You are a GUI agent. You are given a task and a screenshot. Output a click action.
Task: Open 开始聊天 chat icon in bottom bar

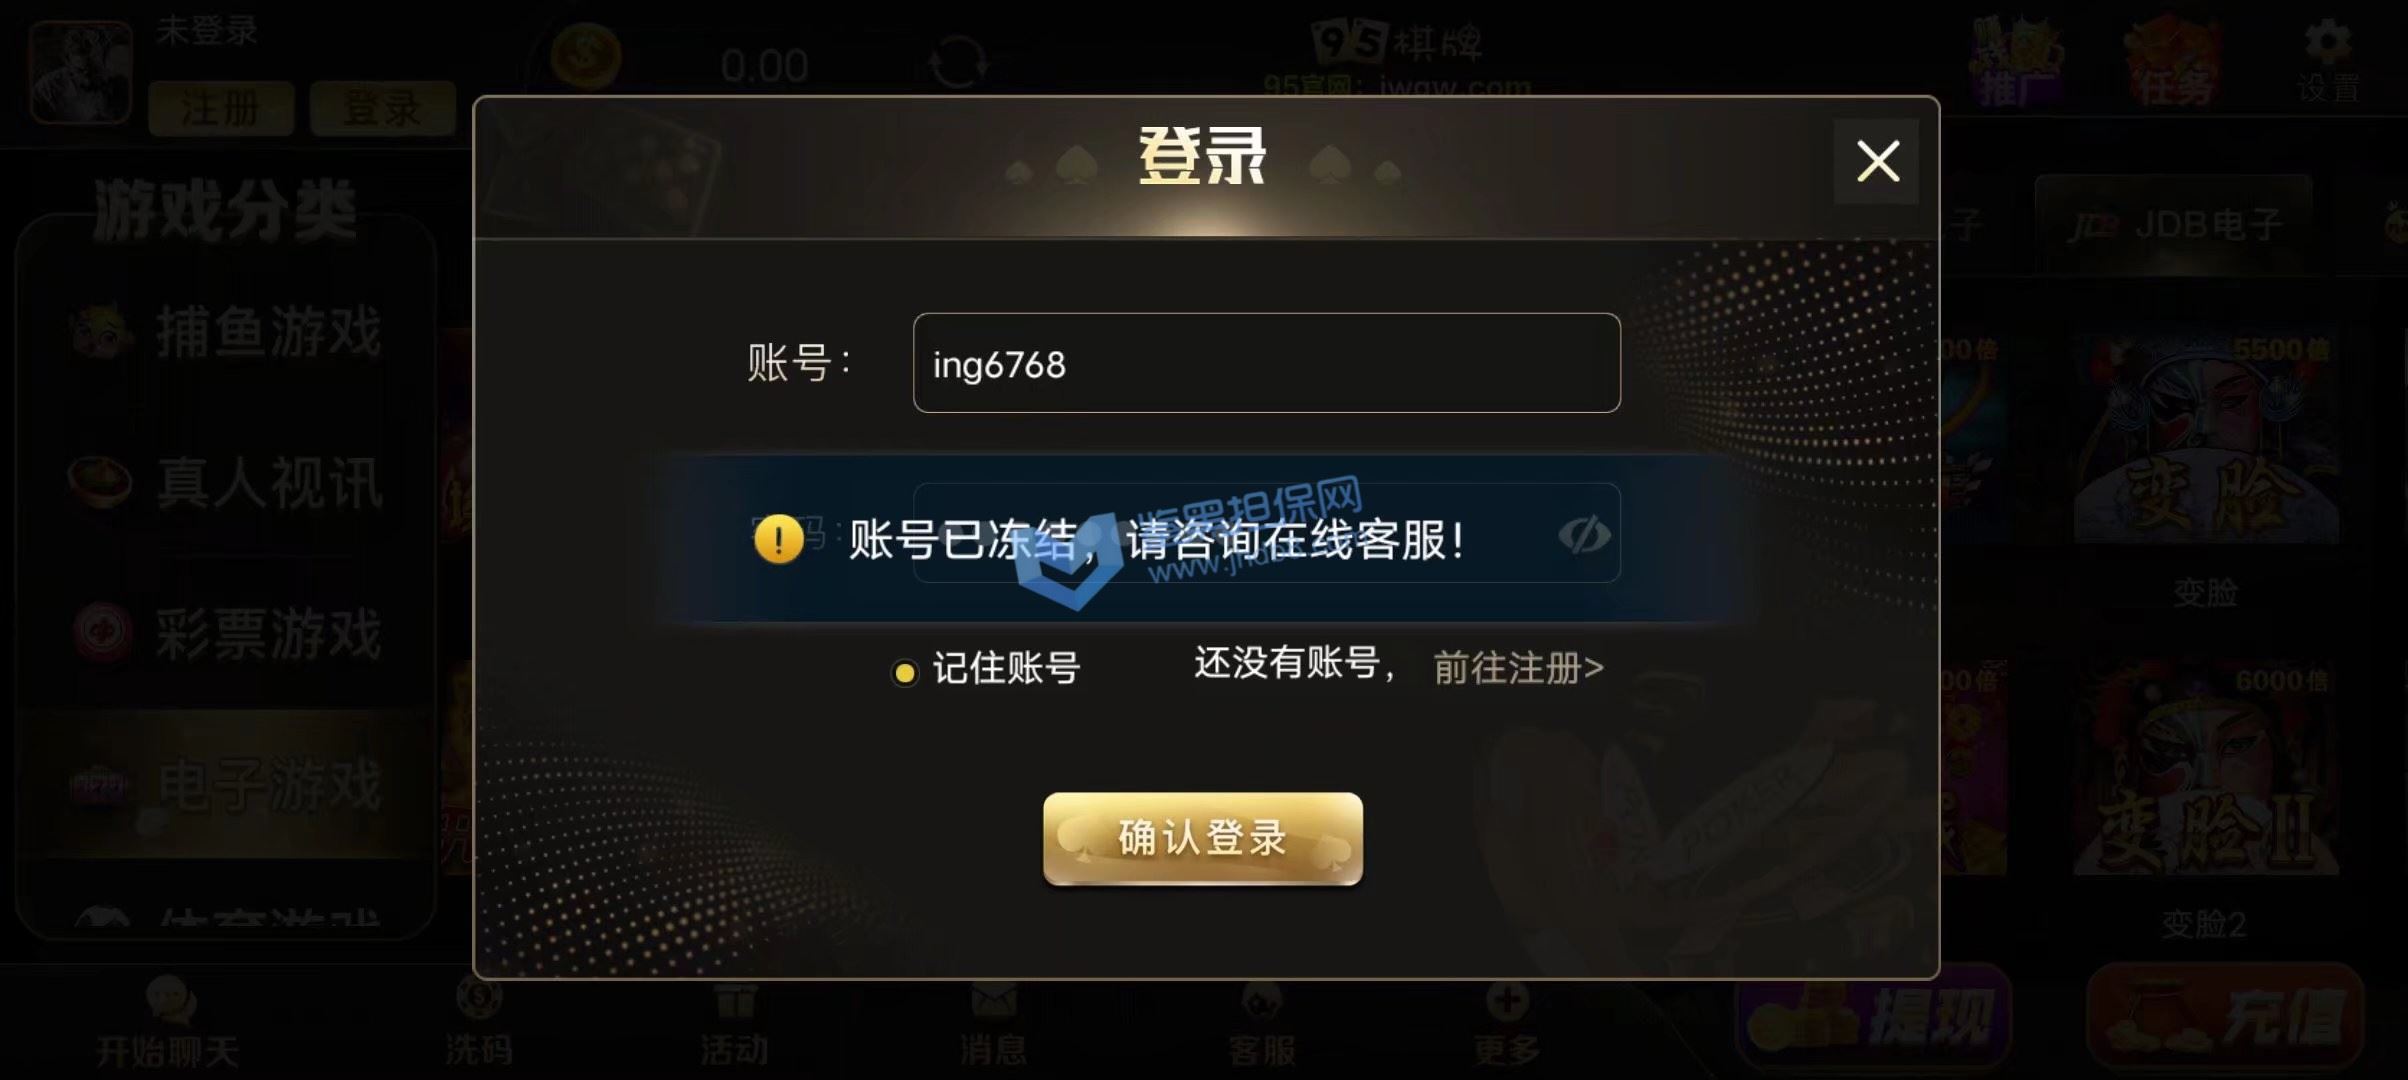point(168,1024)
